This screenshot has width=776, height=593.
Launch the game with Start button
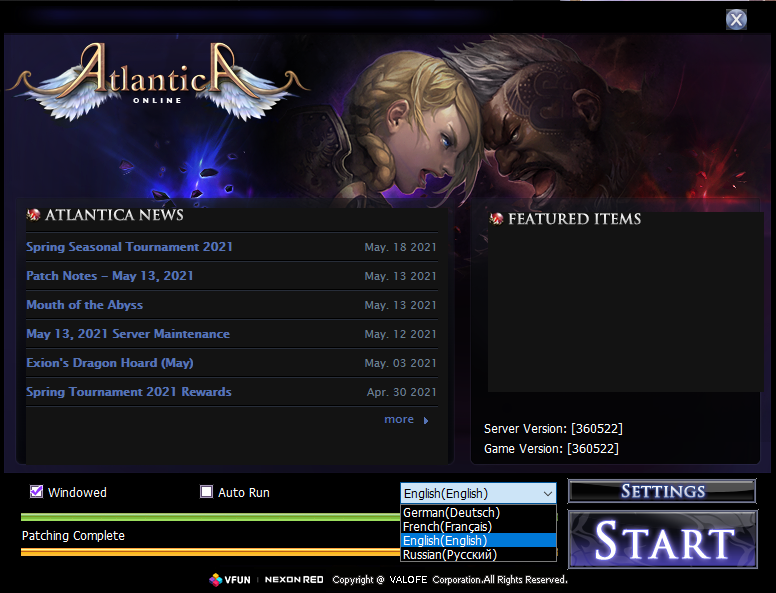click(663, 540)
